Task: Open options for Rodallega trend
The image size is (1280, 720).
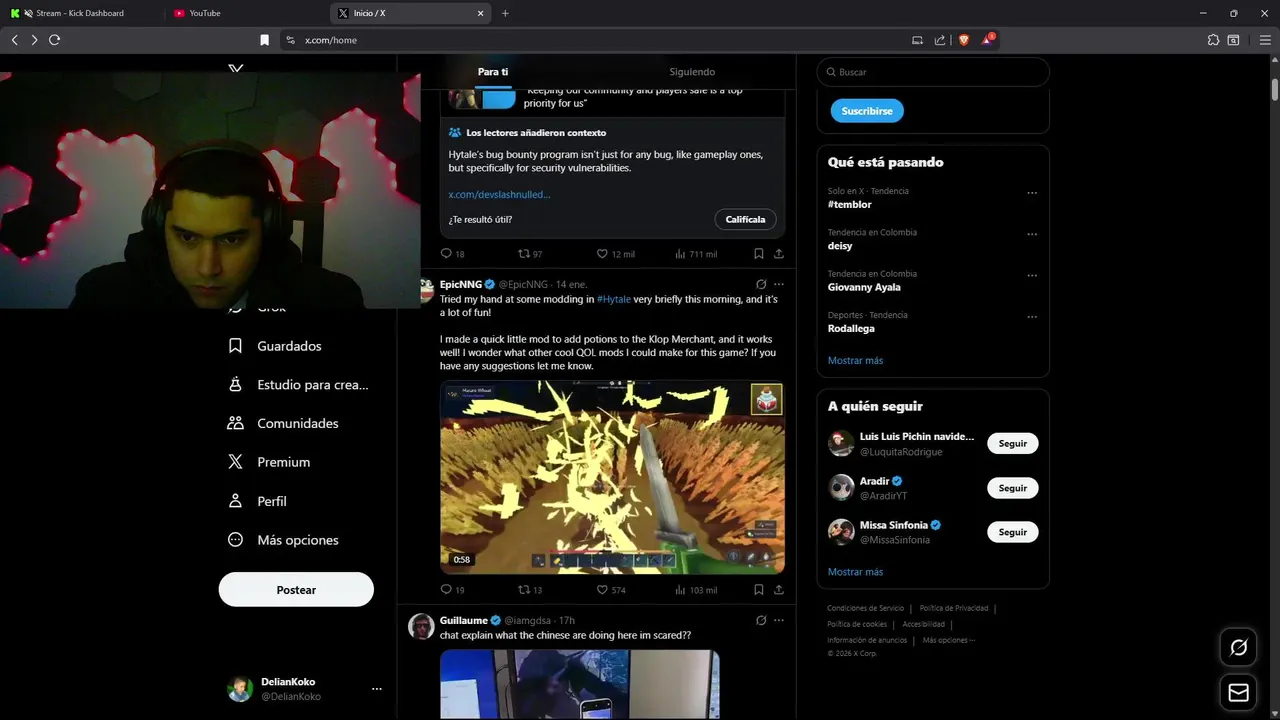Action: coord(1032,317)
